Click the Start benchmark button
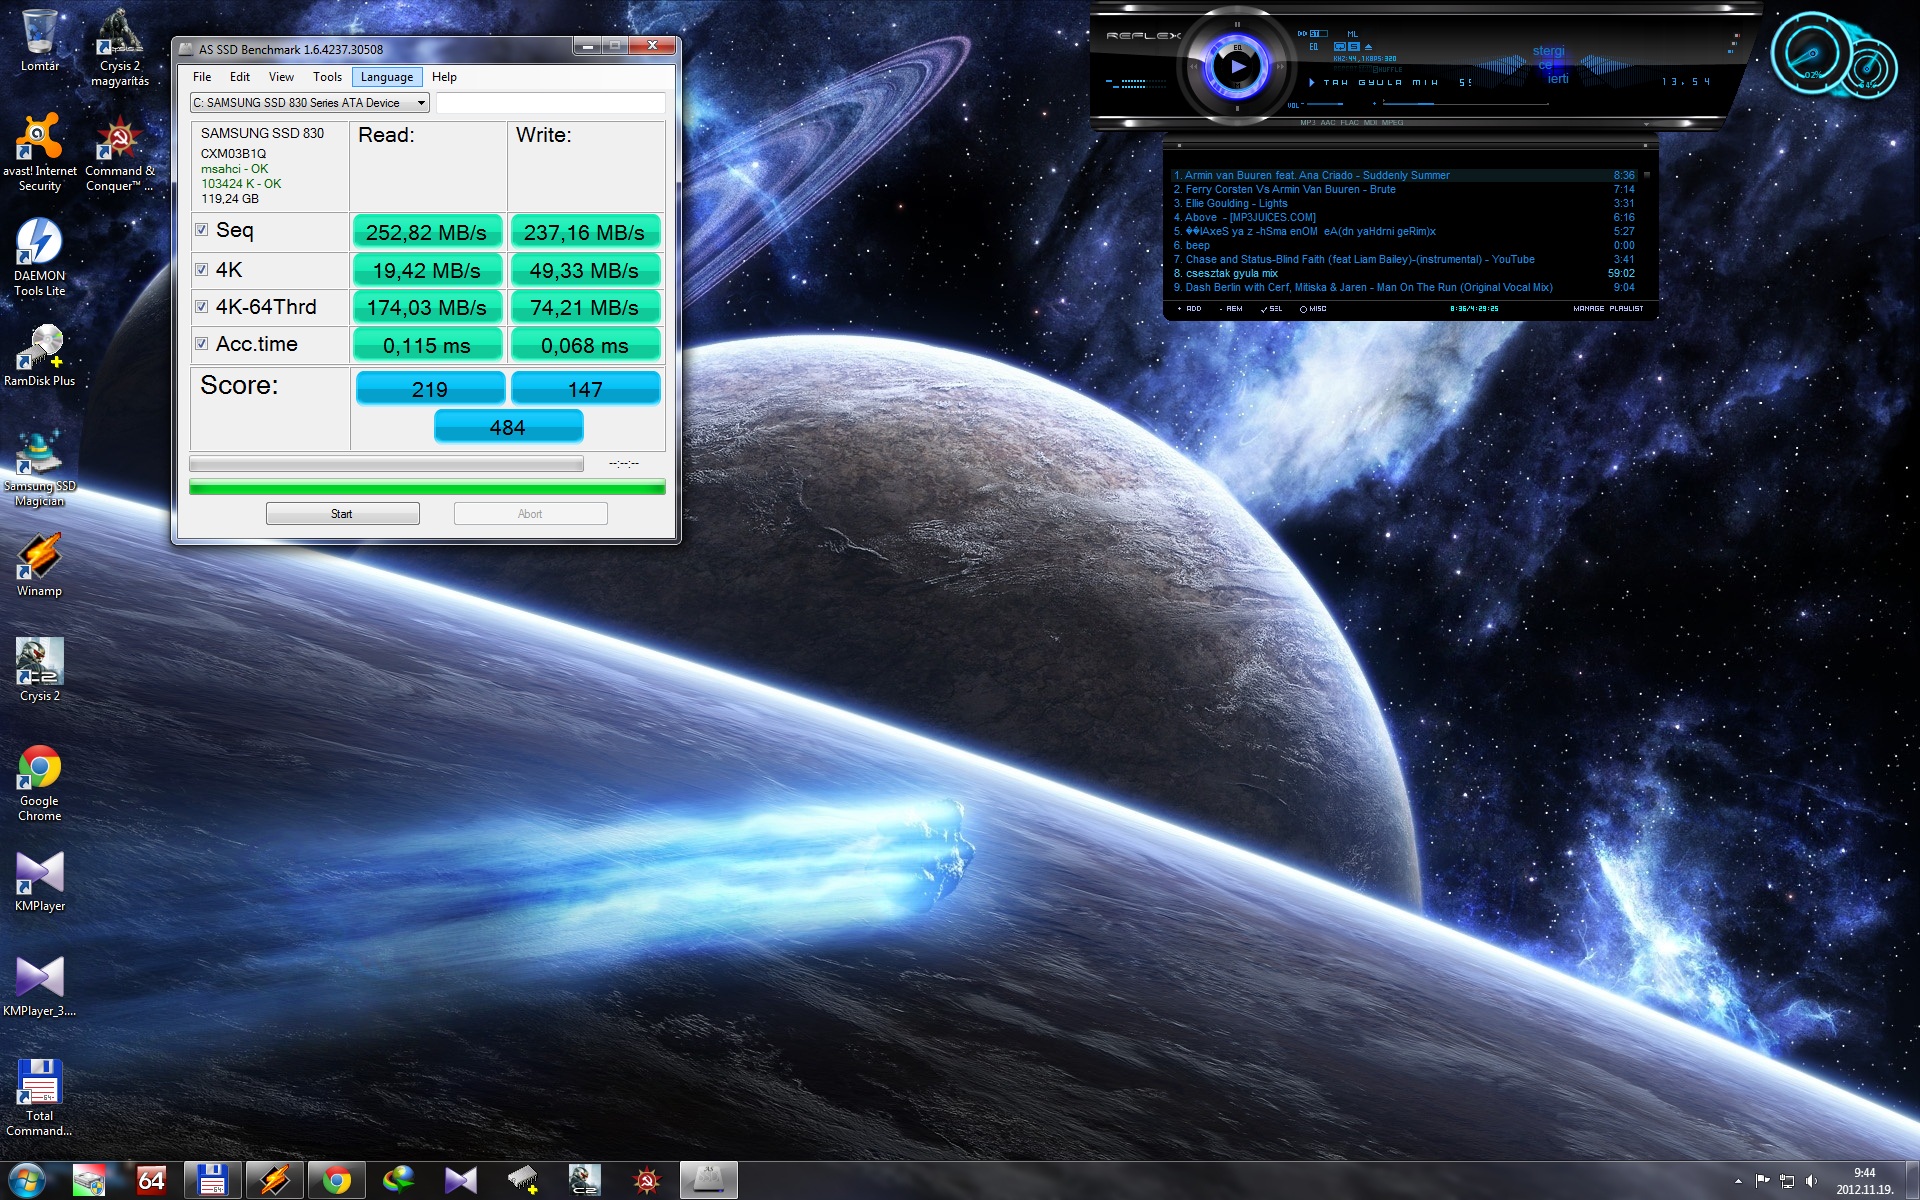Viewport: 1920px width, 1200px height. tap(342, 514)
